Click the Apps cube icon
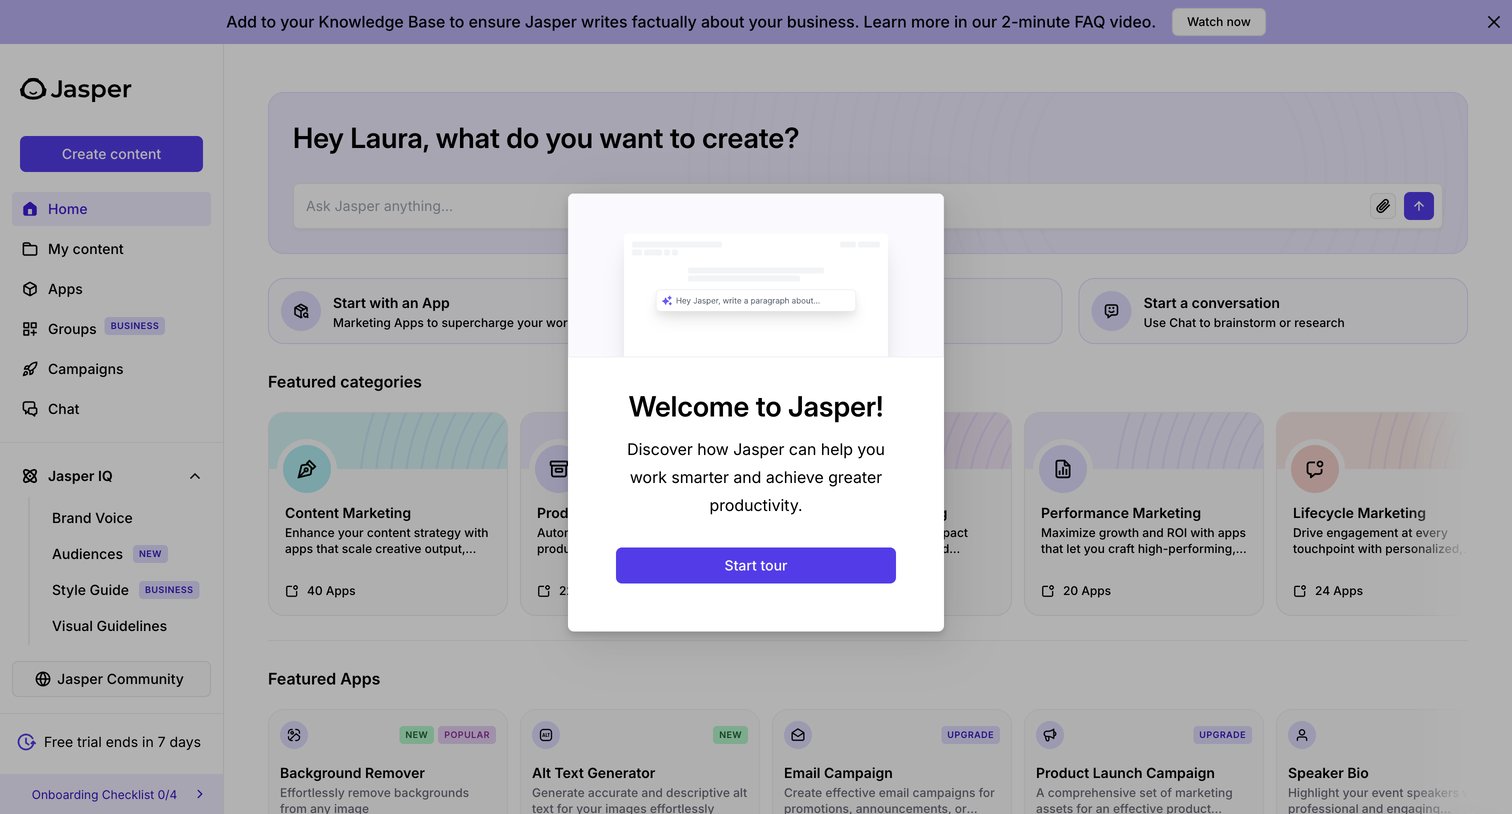This screenshot has width=1512, height=814. pos(30,289)
